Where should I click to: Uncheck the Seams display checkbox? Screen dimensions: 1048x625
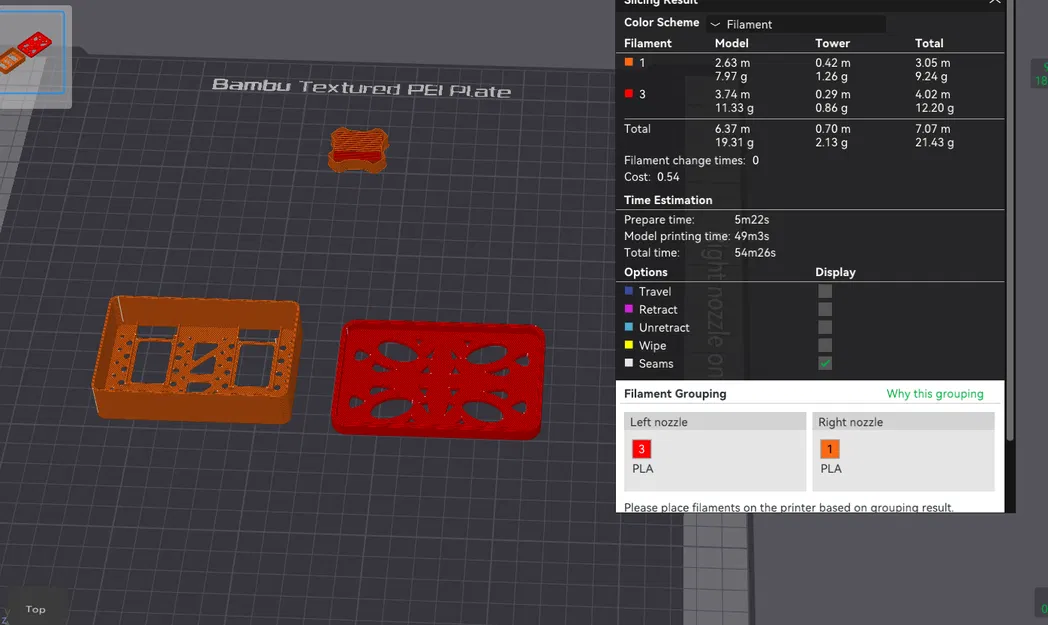click(x=825, y=364)
